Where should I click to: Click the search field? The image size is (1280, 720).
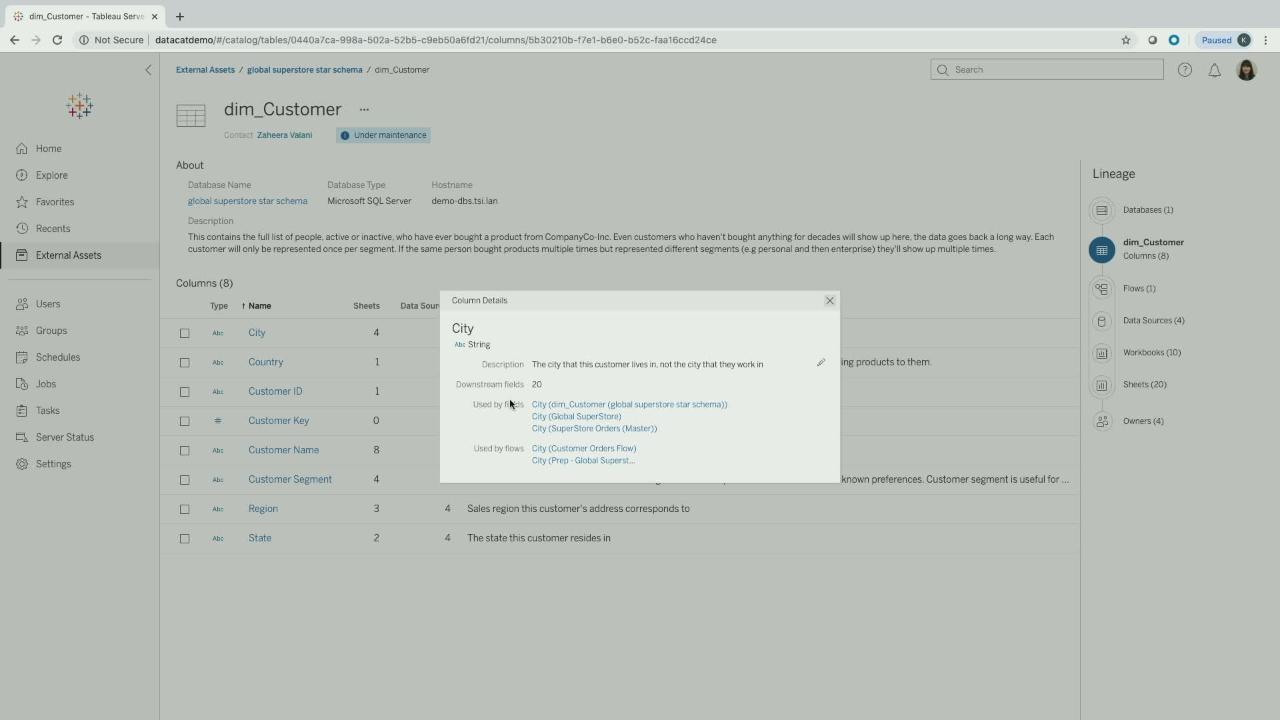coord(1047,70)
